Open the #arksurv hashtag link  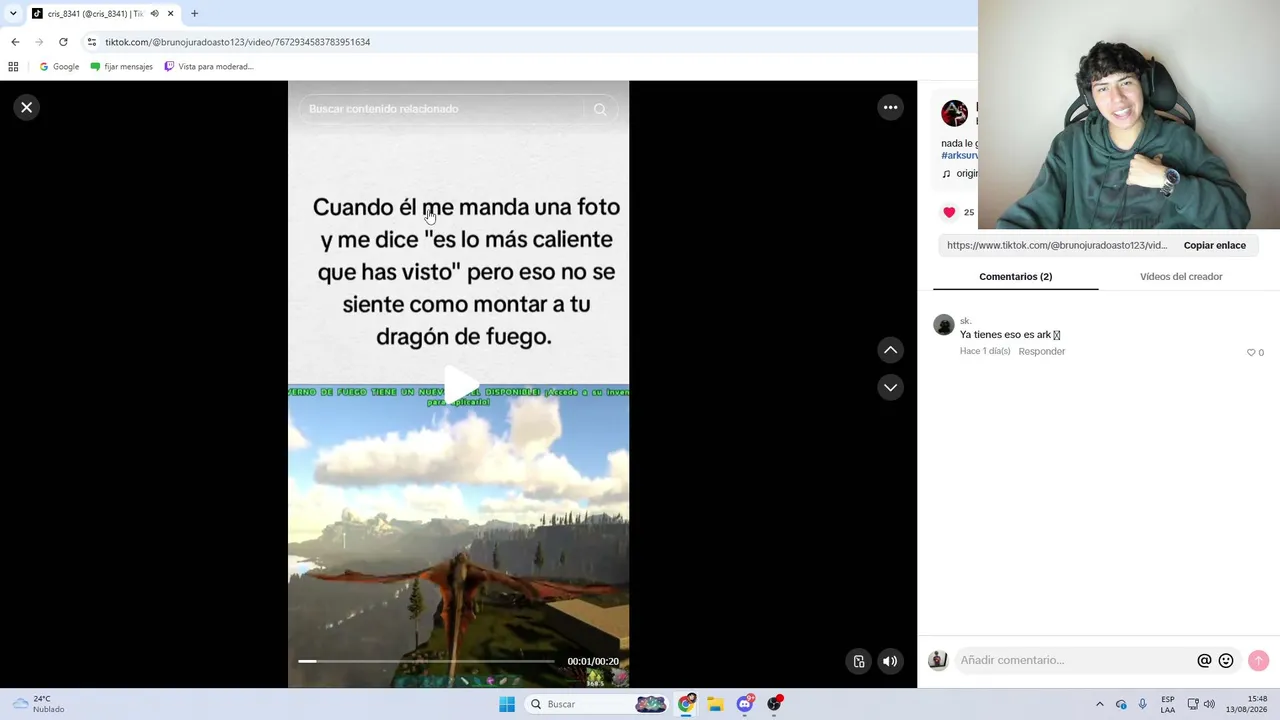pos(959,156)
